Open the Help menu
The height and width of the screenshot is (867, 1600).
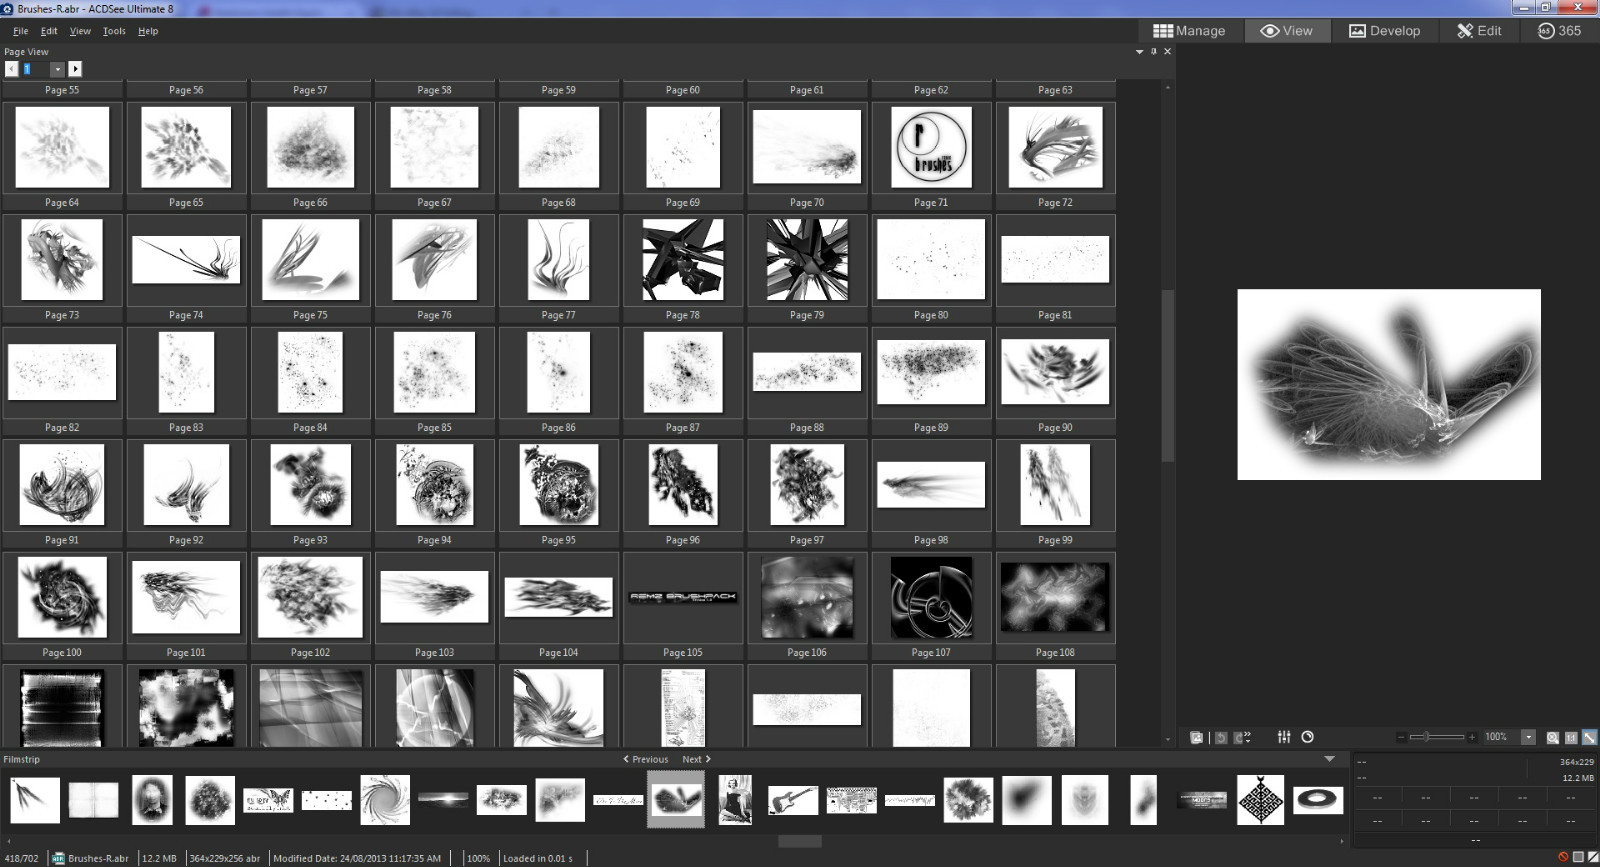click(x=148, y=31)
